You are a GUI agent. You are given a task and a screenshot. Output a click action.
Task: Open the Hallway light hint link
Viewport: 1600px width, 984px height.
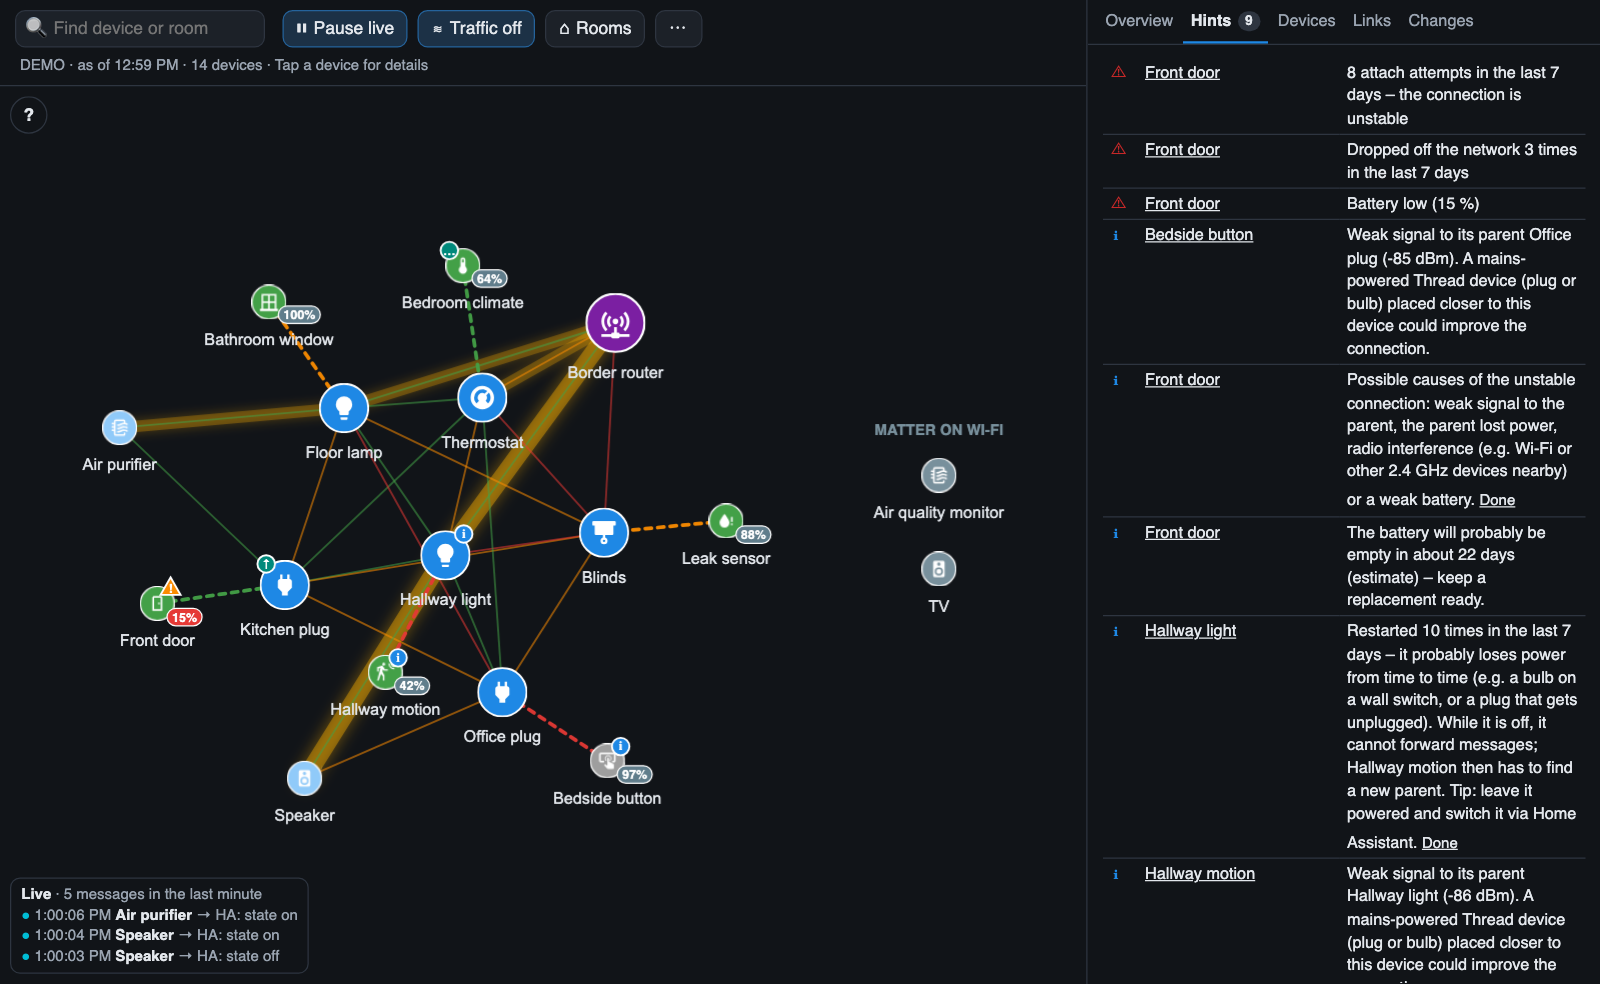point(1190,631)
